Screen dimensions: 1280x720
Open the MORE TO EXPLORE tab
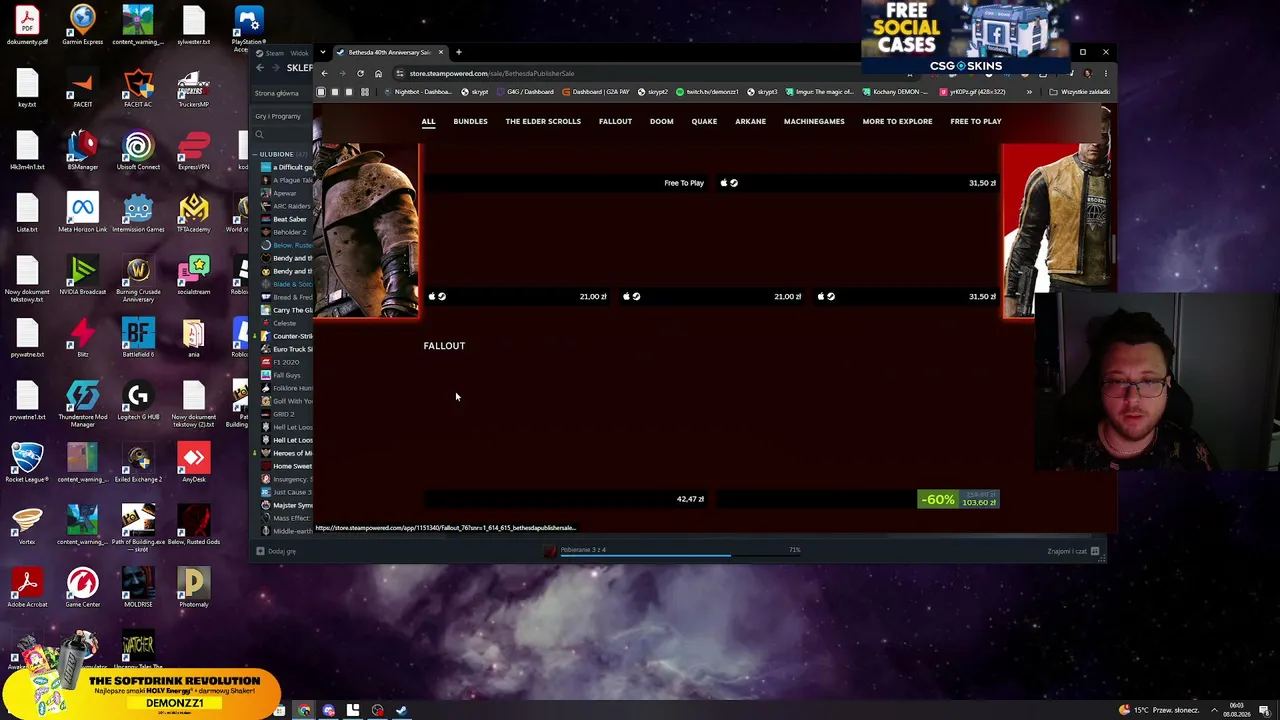(897, 121)
